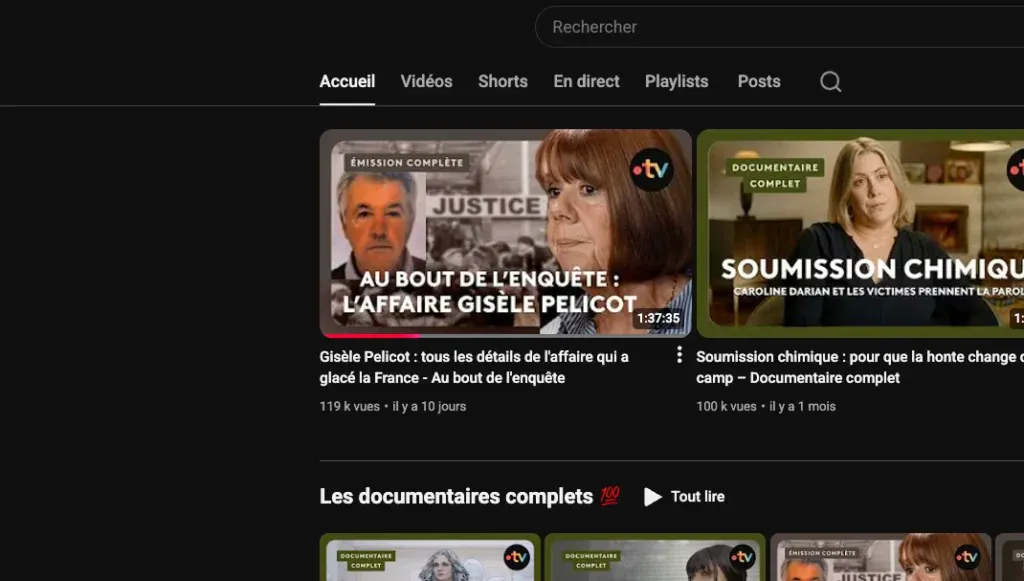The width and height of the screenshot is (1024, 581).
Task: Click "119 k vues" view count text
Action: 349,406
